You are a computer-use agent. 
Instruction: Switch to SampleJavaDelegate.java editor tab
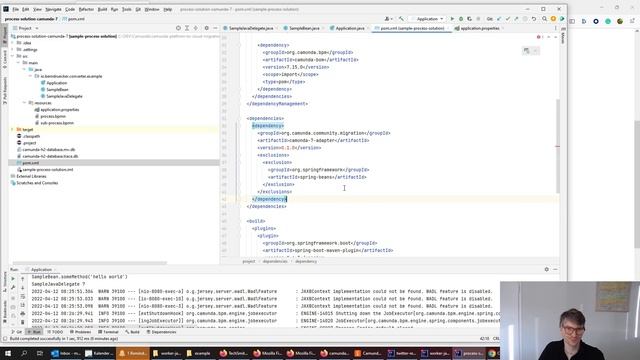click(250, 28)
